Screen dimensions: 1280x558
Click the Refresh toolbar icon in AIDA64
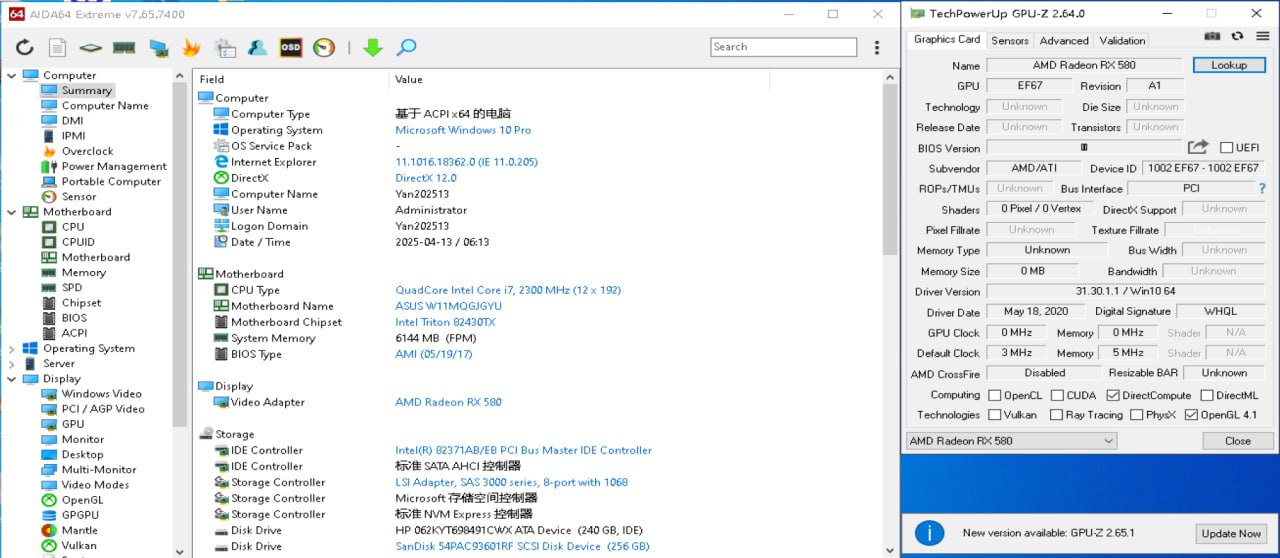25,47
